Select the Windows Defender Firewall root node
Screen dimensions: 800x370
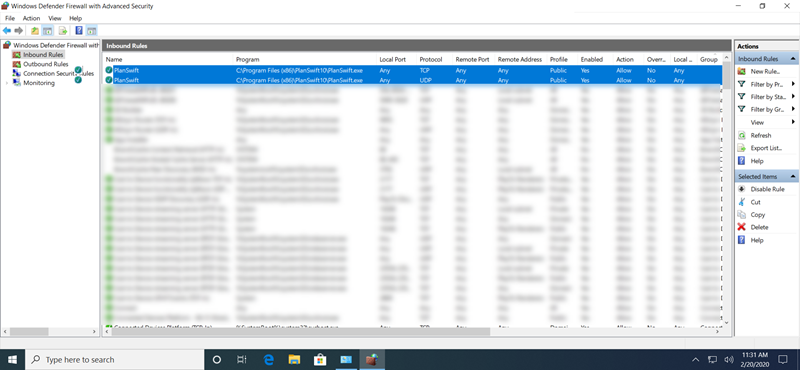point(51,45)
